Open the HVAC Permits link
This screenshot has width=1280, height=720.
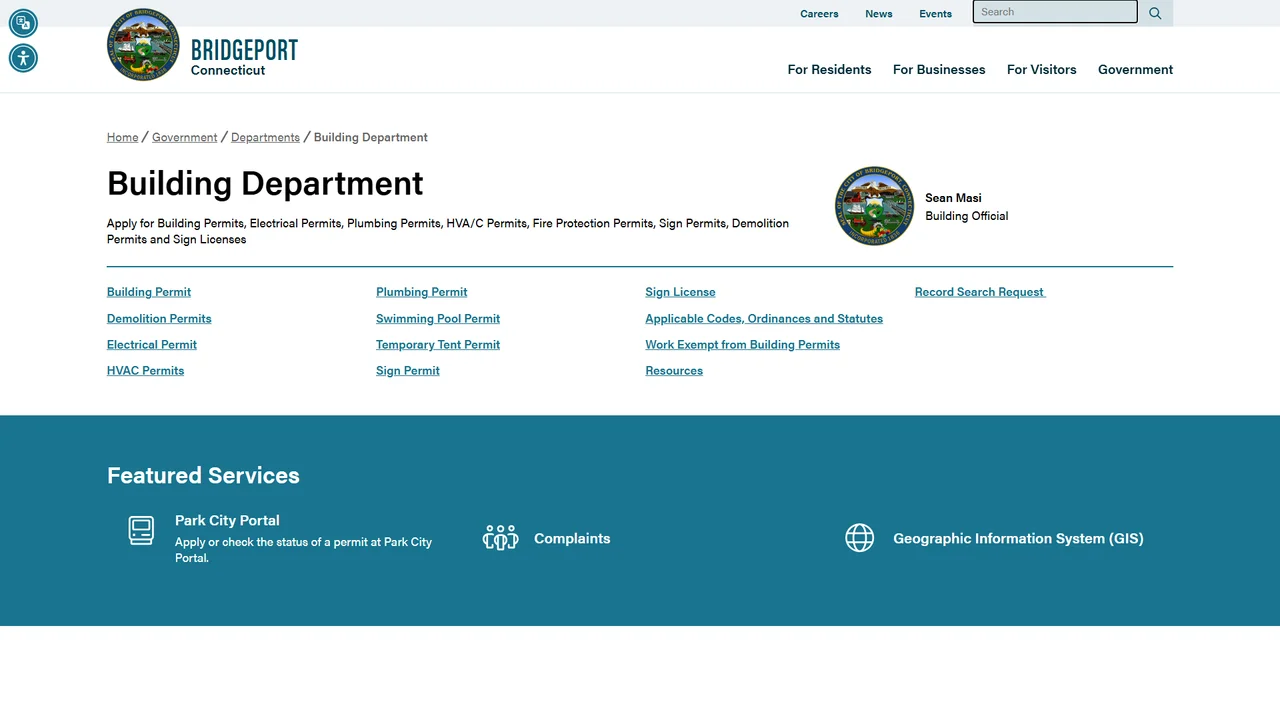tap(145, 370)
